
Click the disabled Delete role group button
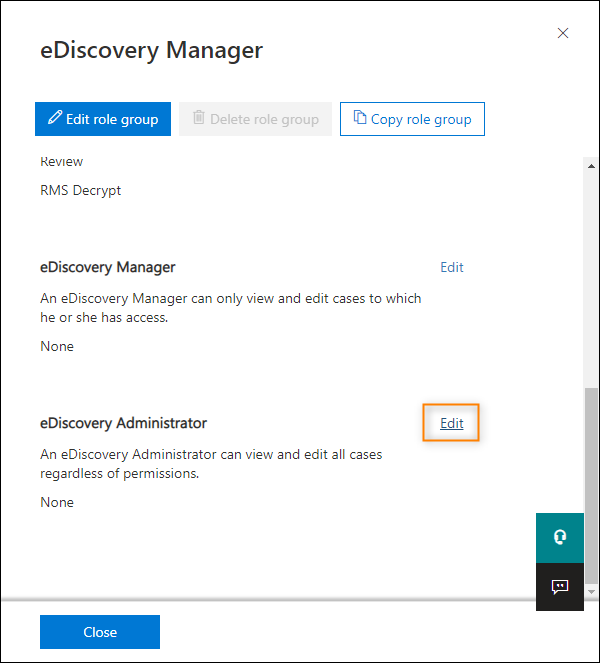[255, 119]
